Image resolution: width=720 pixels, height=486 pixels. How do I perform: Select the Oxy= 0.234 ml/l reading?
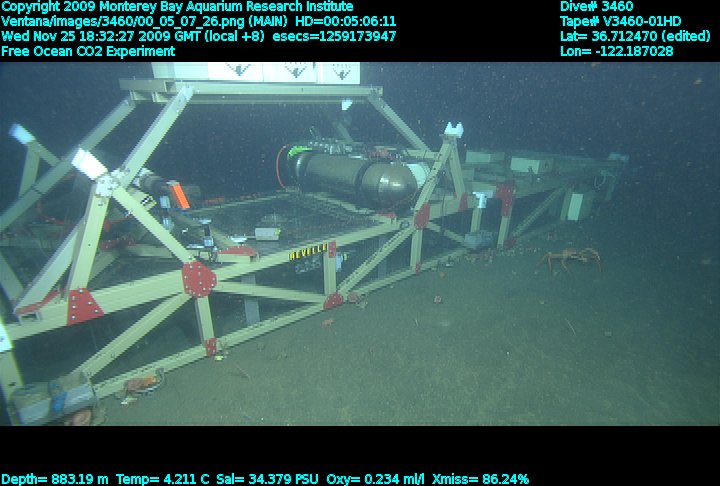[376, 479]
